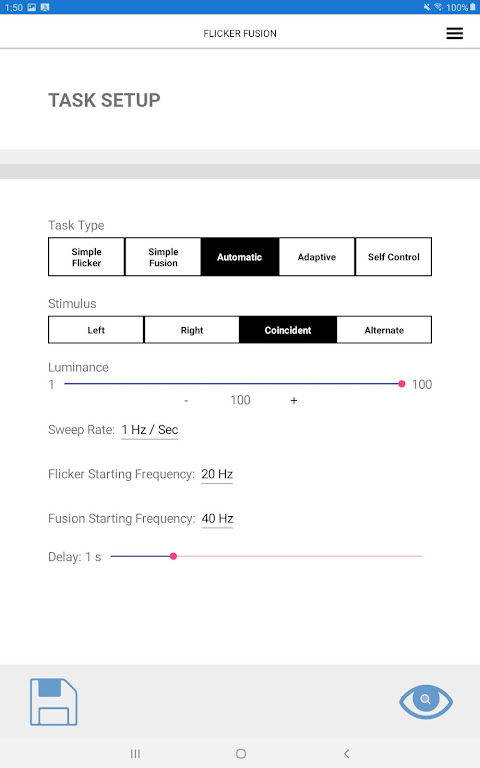Open Fusion Starting Frequency 40 Hz dropdown
This screenshot has width=480, height=768.
point(217,519)
